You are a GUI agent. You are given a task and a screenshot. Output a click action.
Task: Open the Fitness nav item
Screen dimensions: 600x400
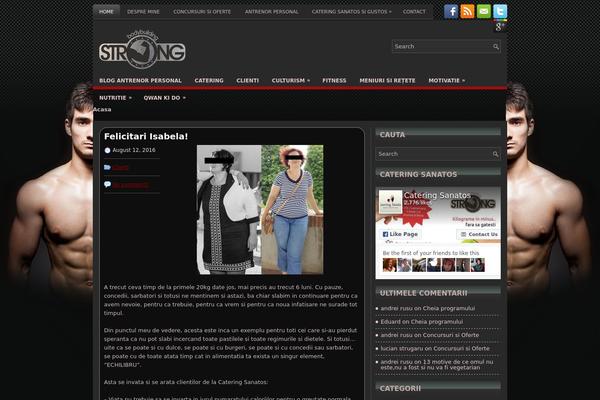(x=334, y=80)
